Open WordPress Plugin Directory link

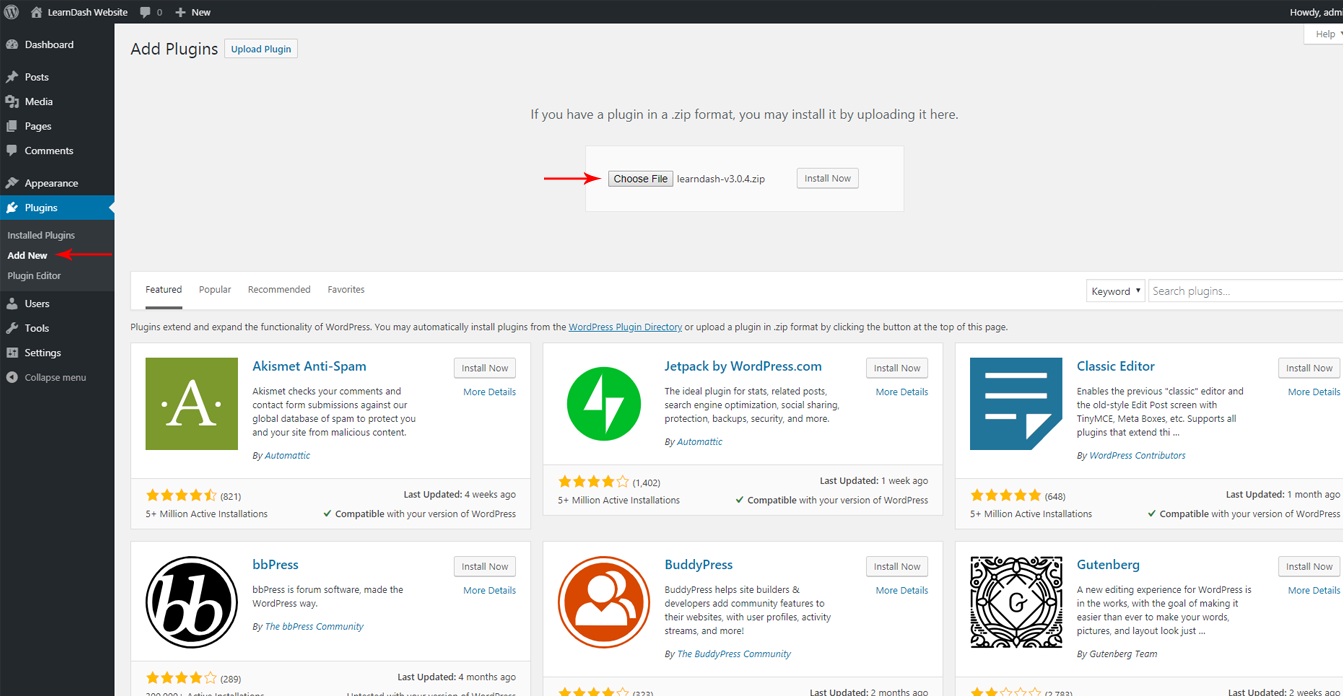(625, 327)
